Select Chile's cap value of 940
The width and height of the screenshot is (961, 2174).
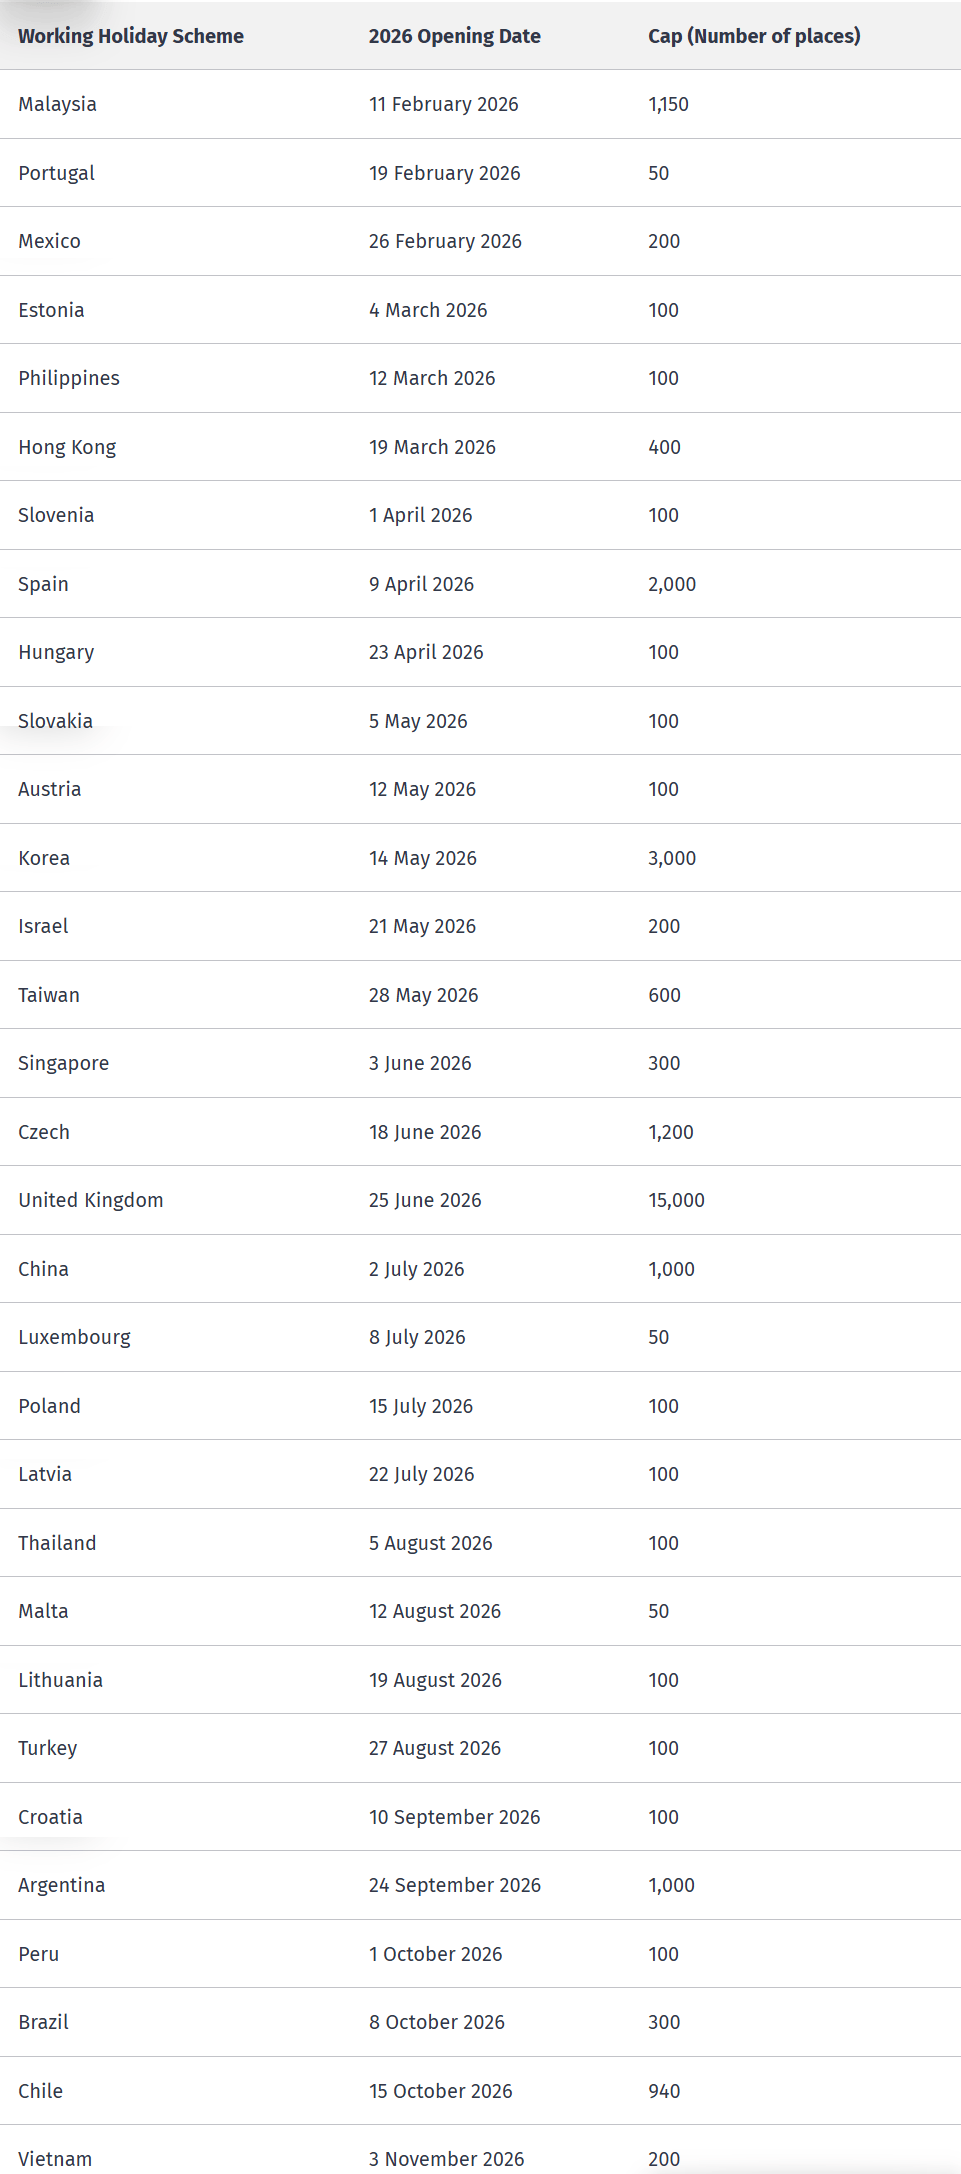click(x=664, y=2091)
